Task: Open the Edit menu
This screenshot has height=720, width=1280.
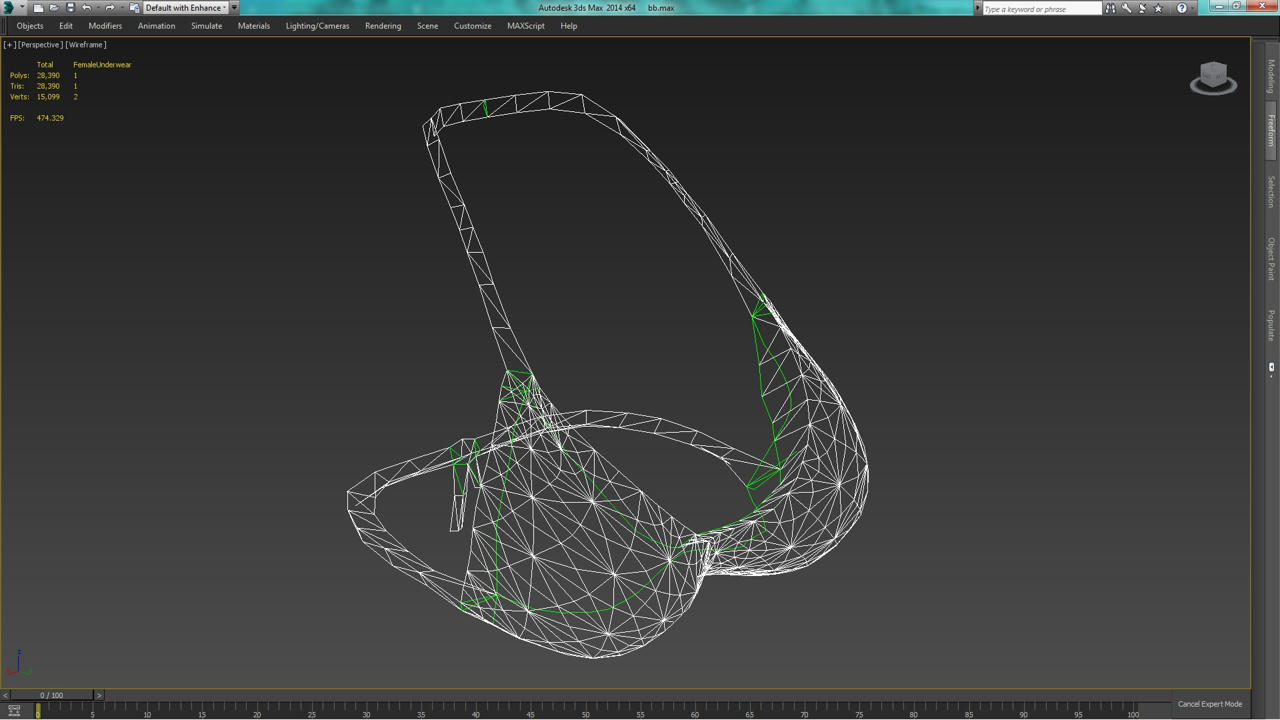Action: tap(66, 26)
